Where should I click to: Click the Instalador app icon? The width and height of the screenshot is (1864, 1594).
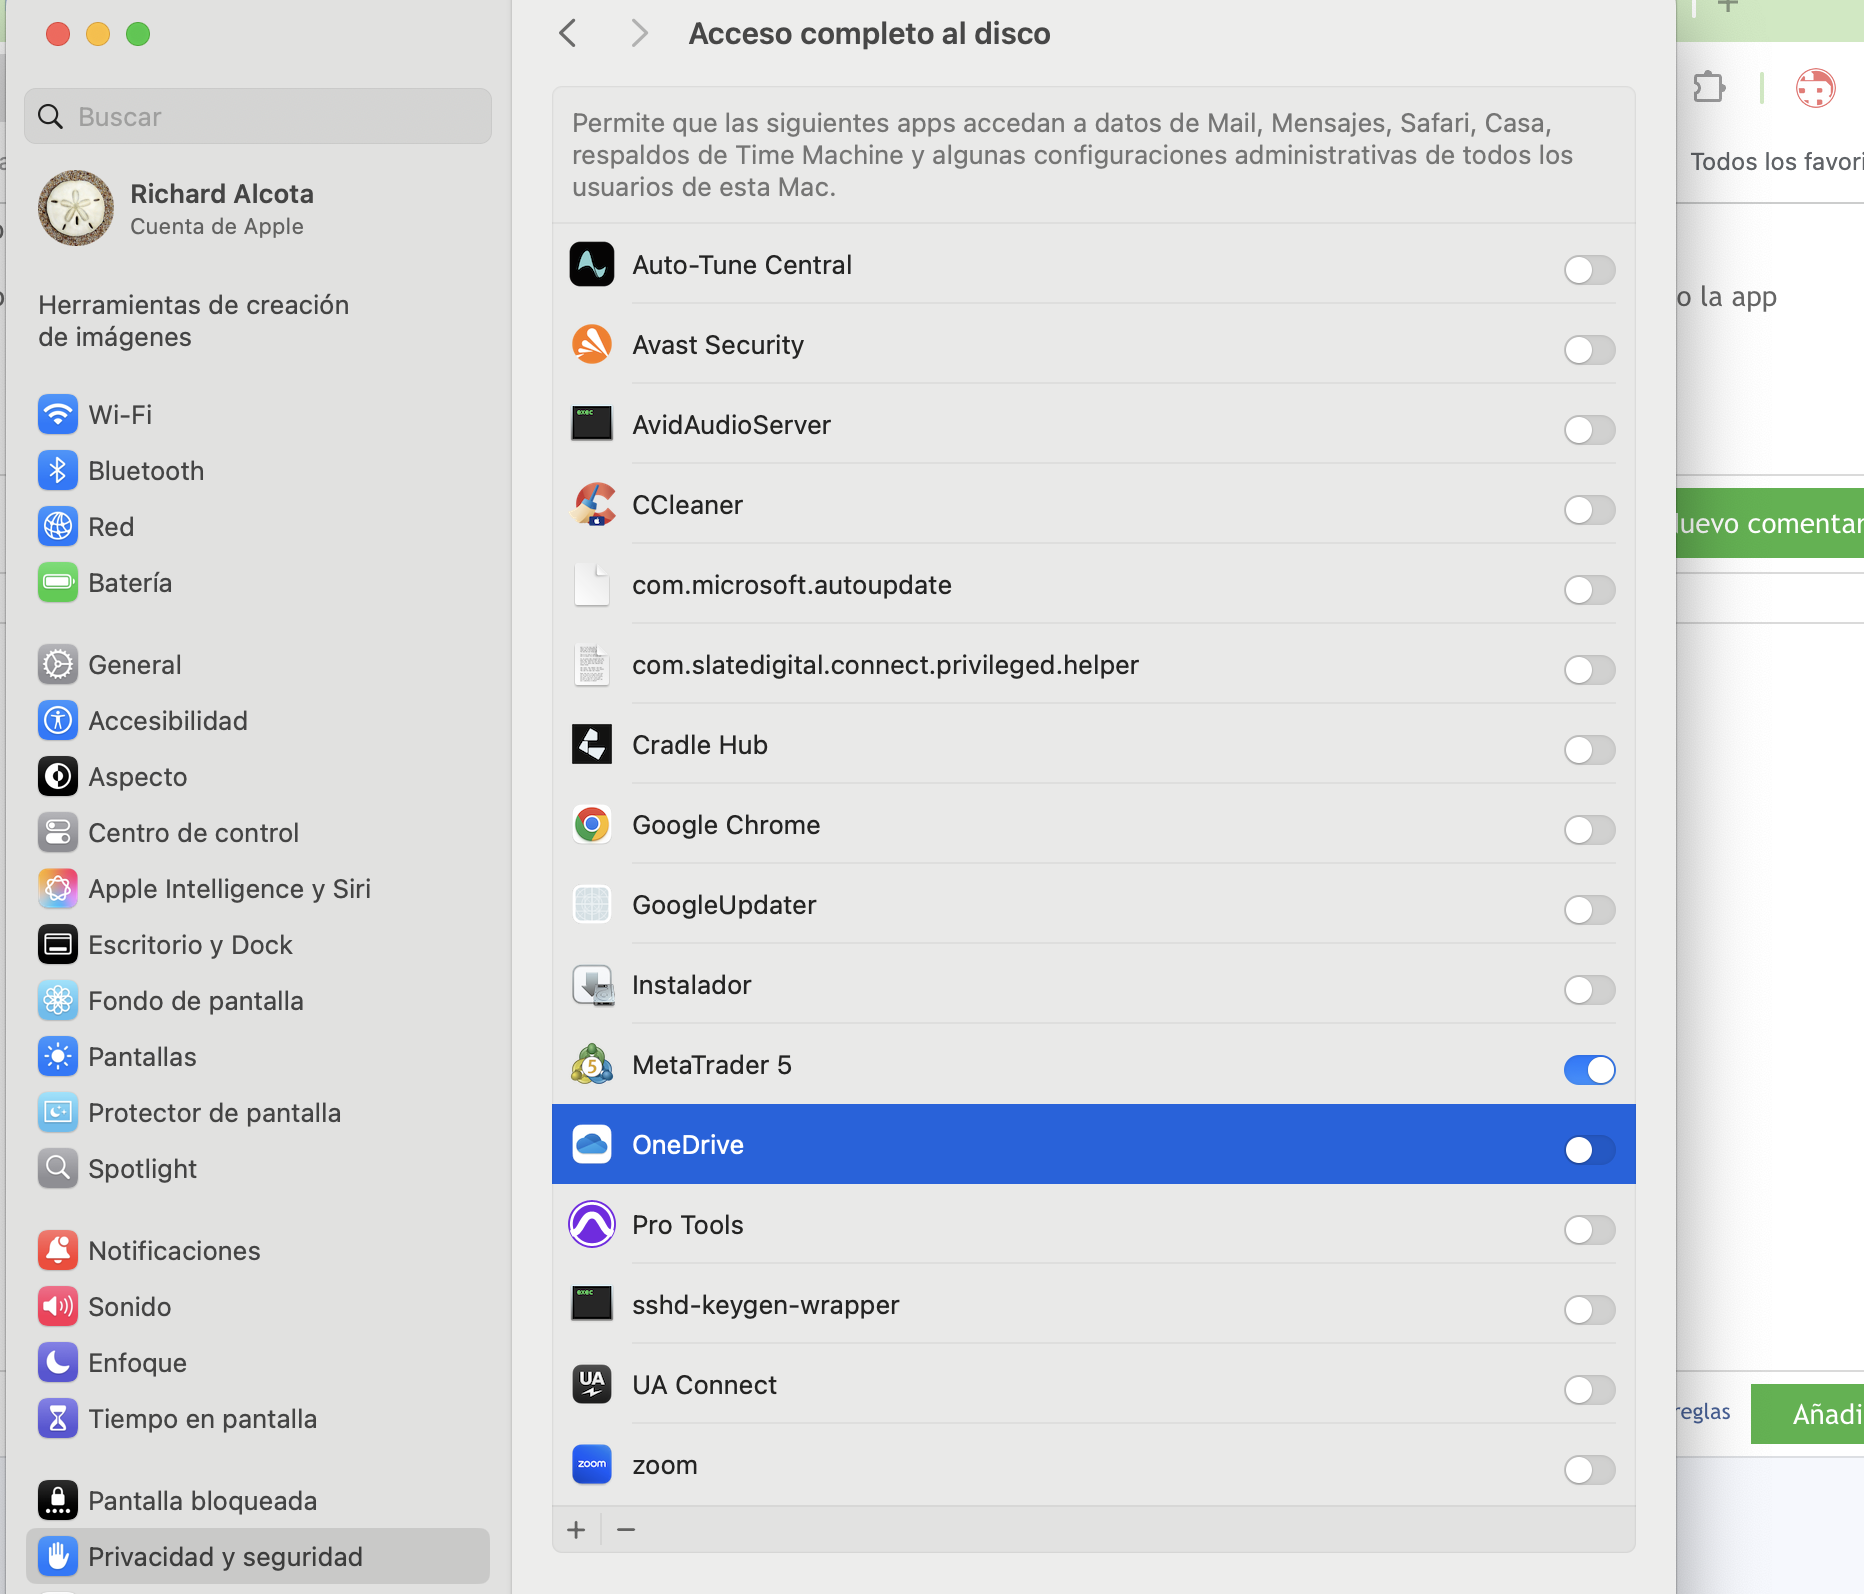point(592,985)
